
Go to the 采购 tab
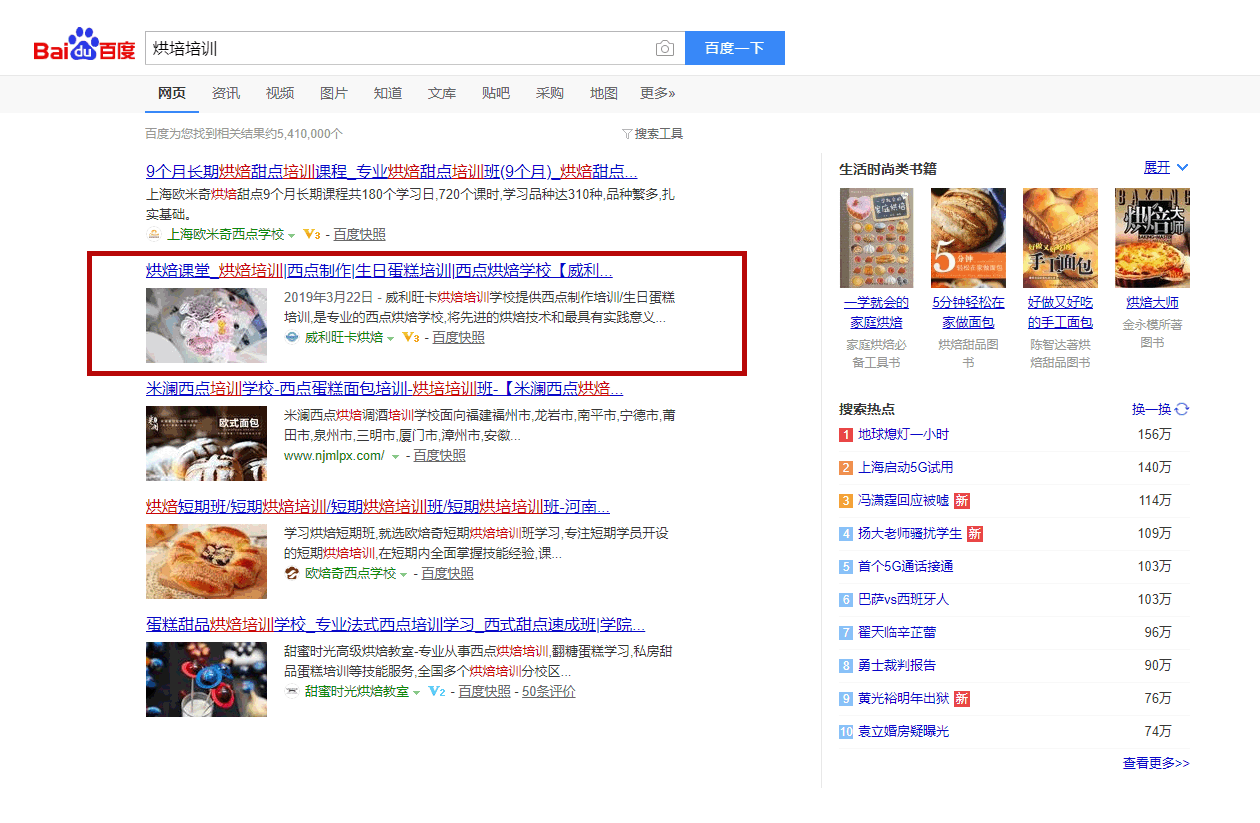pyautogui.click(x=550, y=94)
